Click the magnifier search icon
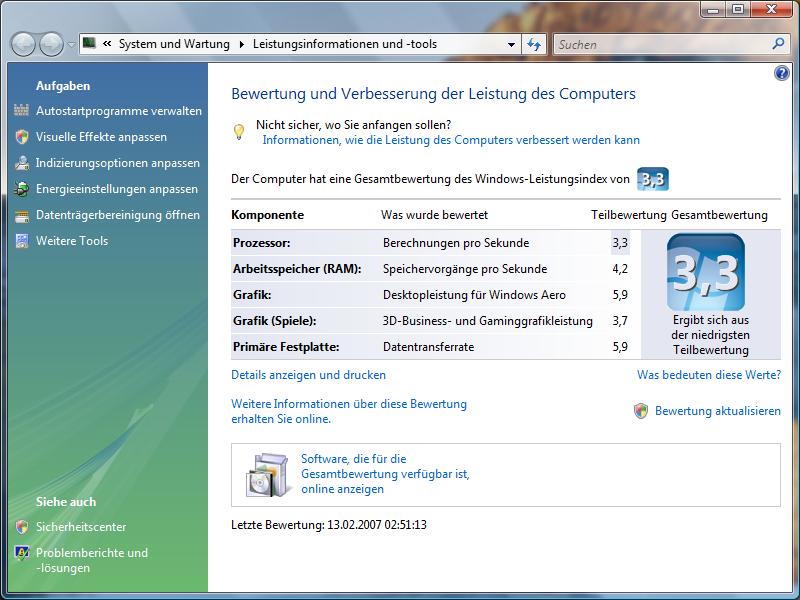800x600 pixels. pos(778,44)
